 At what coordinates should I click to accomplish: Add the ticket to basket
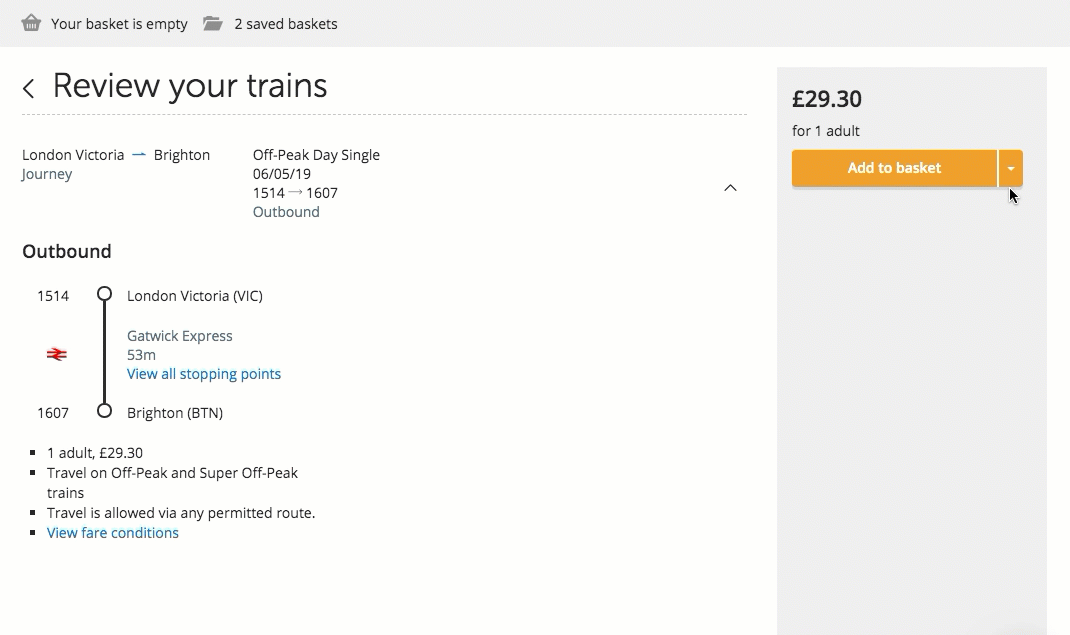894,168
